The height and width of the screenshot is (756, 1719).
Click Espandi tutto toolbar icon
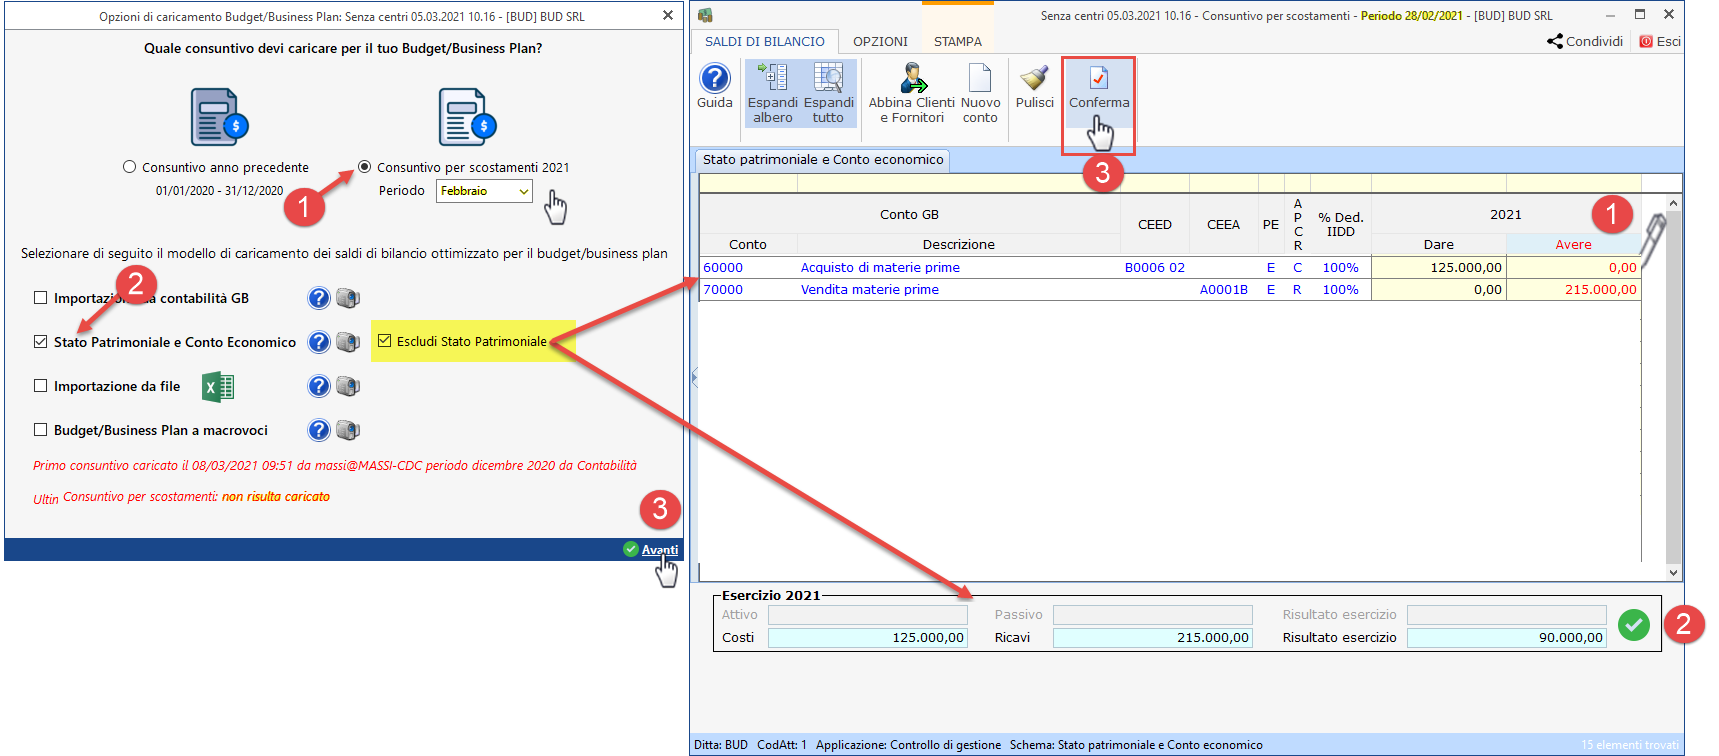coord(828,92)
